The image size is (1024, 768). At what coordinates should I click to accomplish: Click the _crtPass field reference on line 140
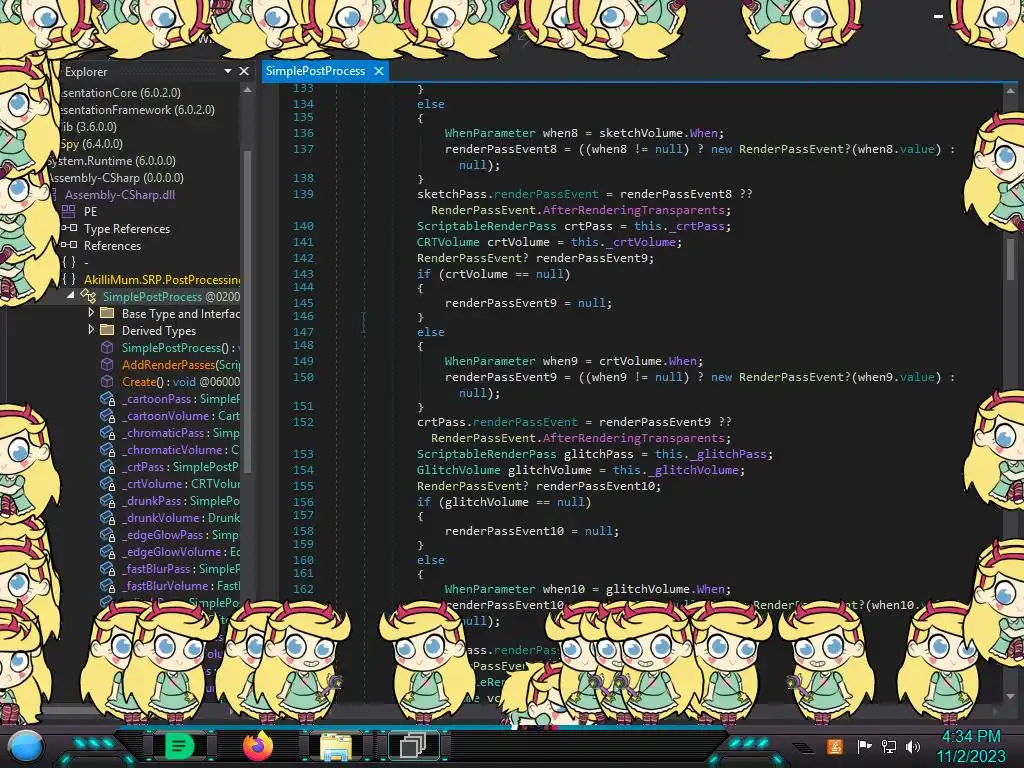coord(697,226)
